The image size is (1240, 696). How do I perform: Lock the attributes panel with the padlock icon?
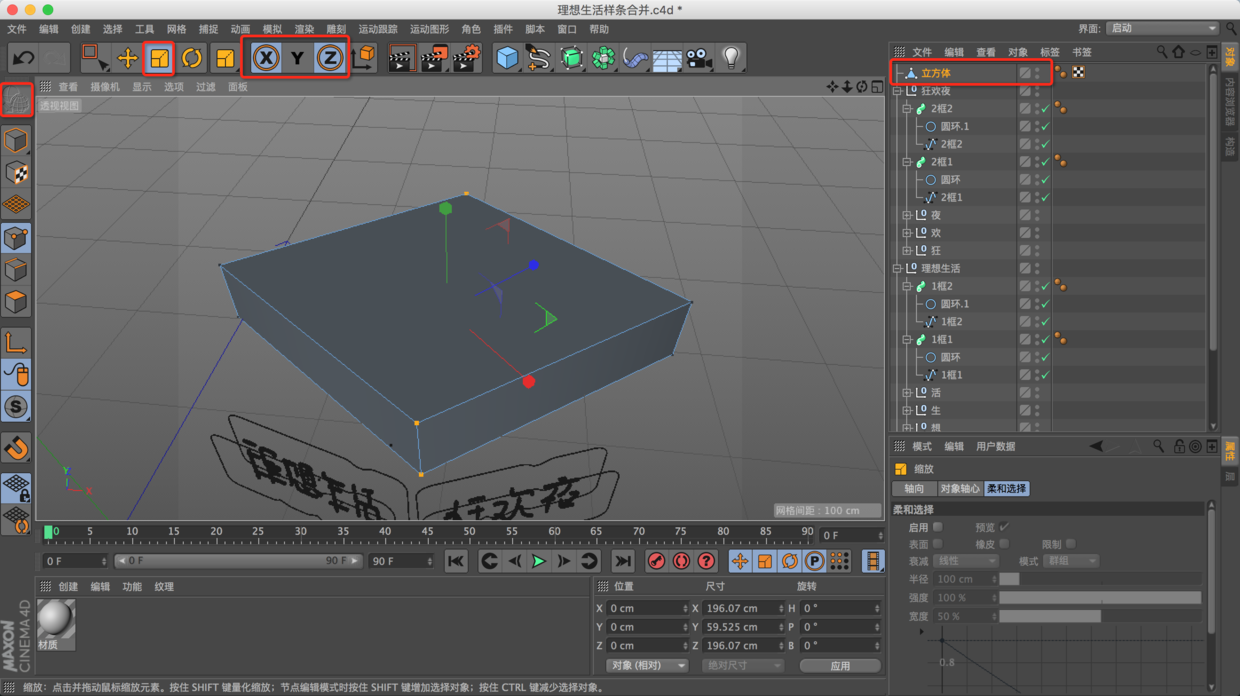click(x=1179, y=447)
